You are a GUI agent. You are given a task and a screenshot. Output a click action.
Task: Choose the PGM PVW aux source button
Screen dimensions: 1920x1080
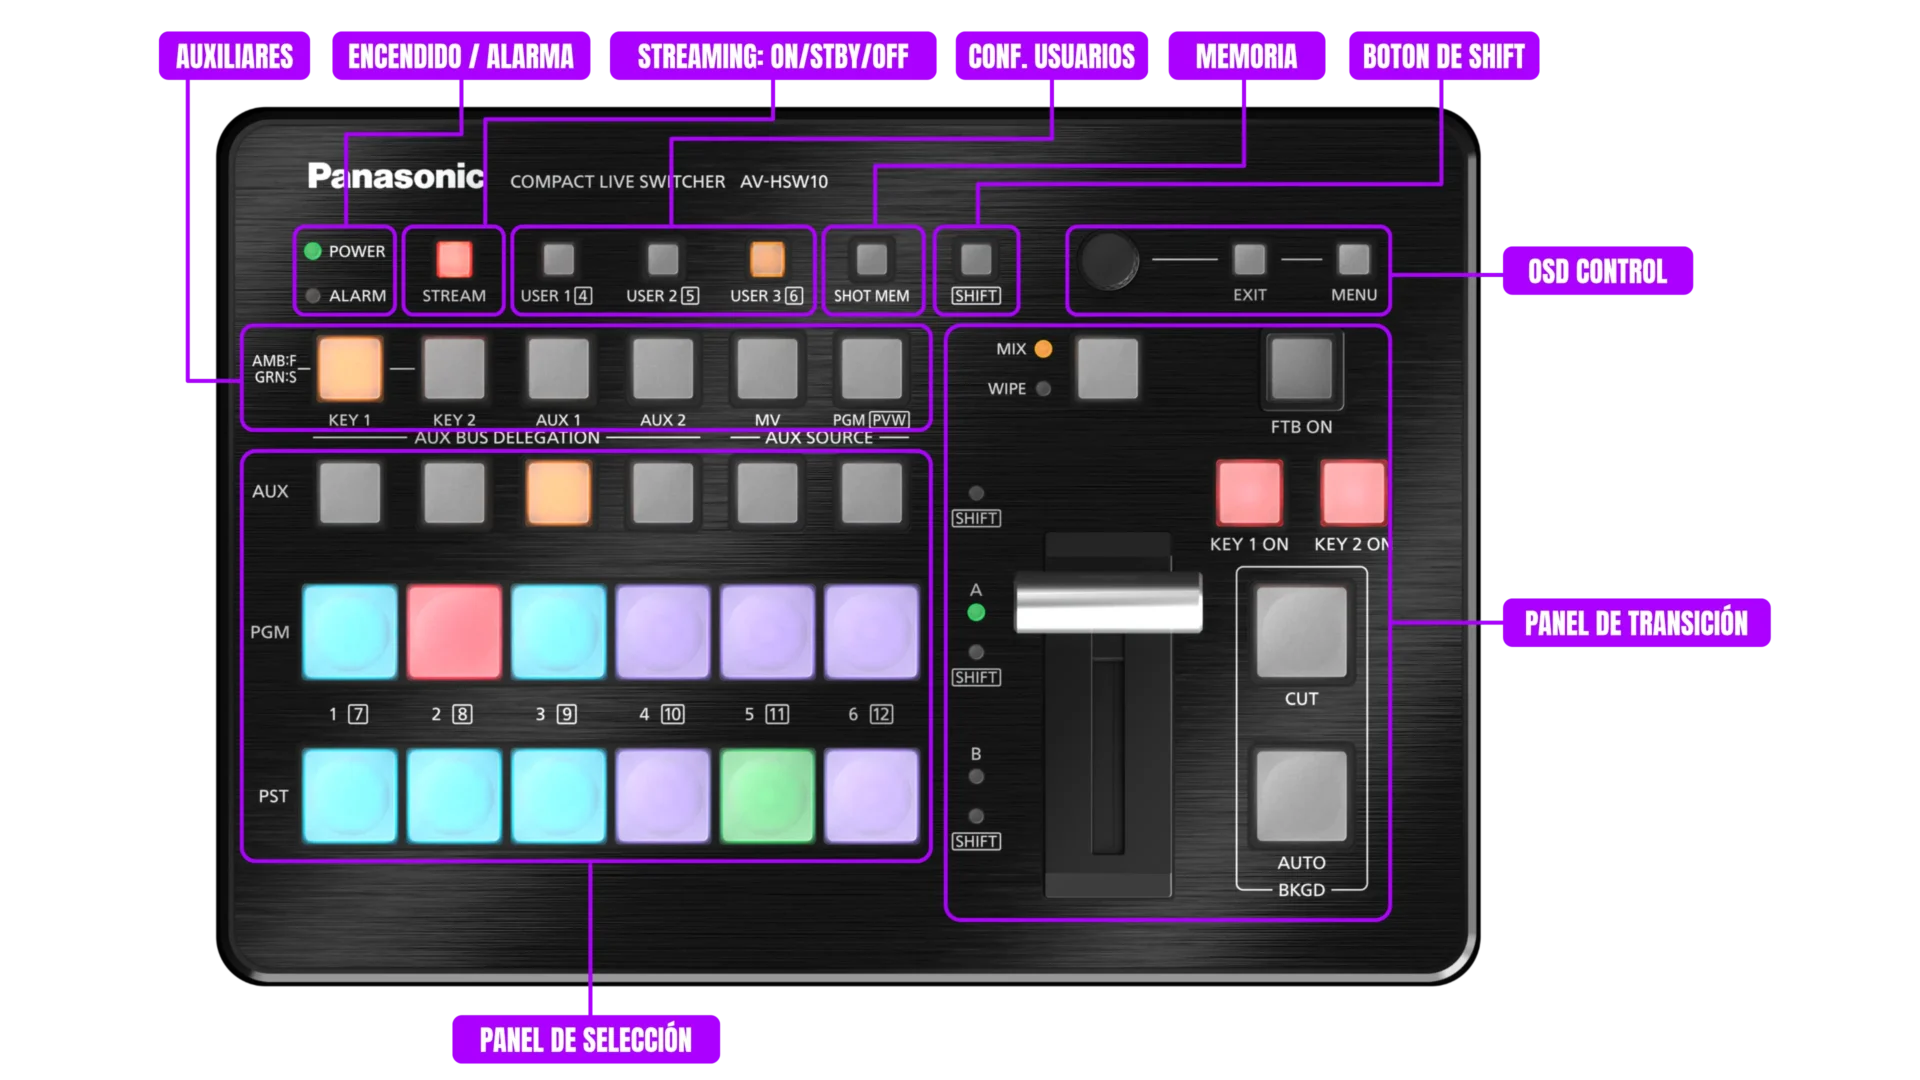pos(871,368)
